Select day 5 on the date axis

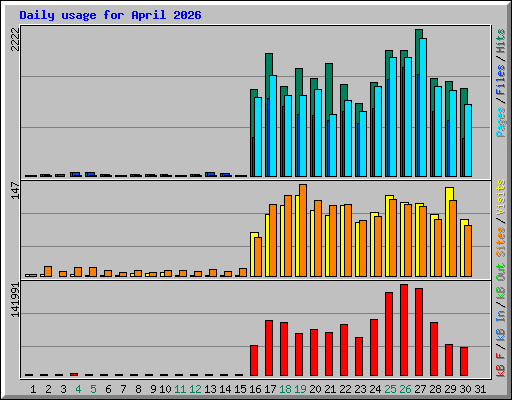point(93,389)
